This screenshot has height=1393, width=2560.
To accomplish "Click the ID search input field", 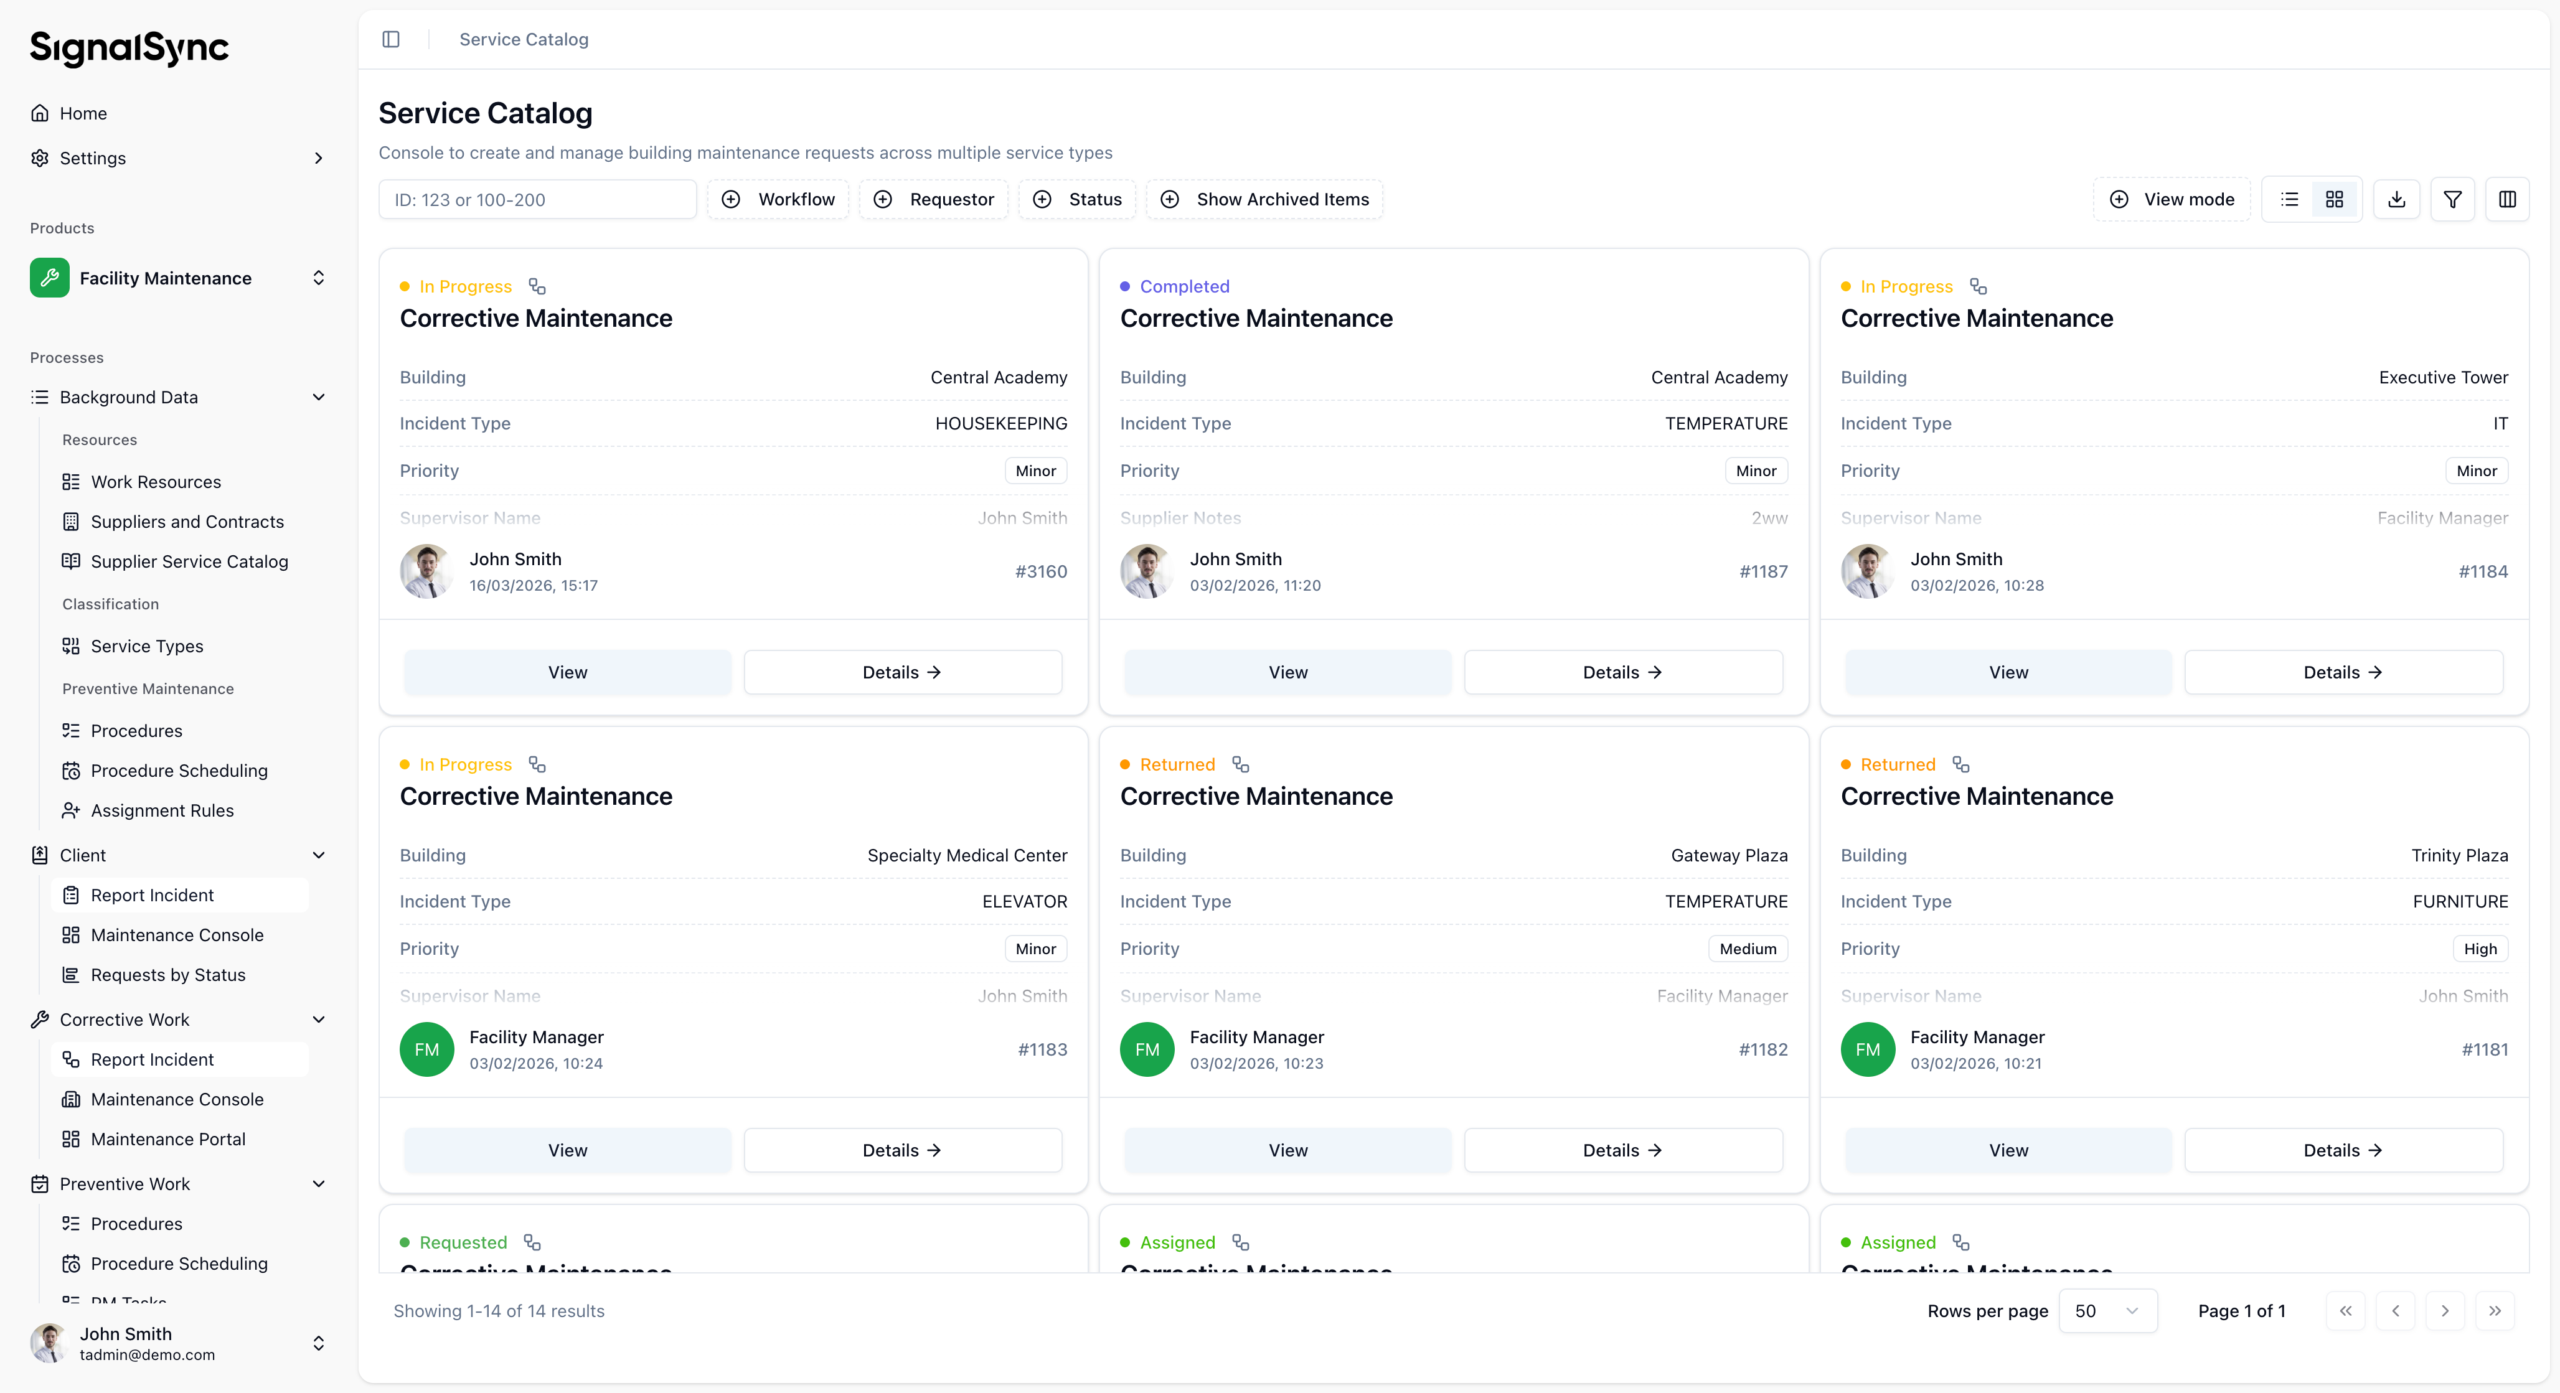I will (x=537, y=199).
